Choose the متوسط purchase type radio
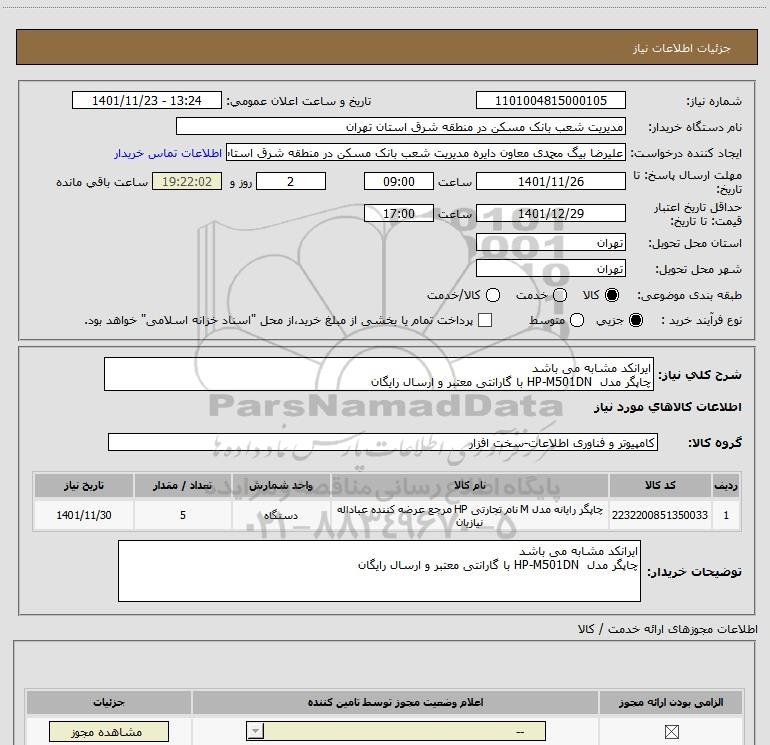Screen dimensions: 770x745 pyautogui.click(x=577, y=320)
